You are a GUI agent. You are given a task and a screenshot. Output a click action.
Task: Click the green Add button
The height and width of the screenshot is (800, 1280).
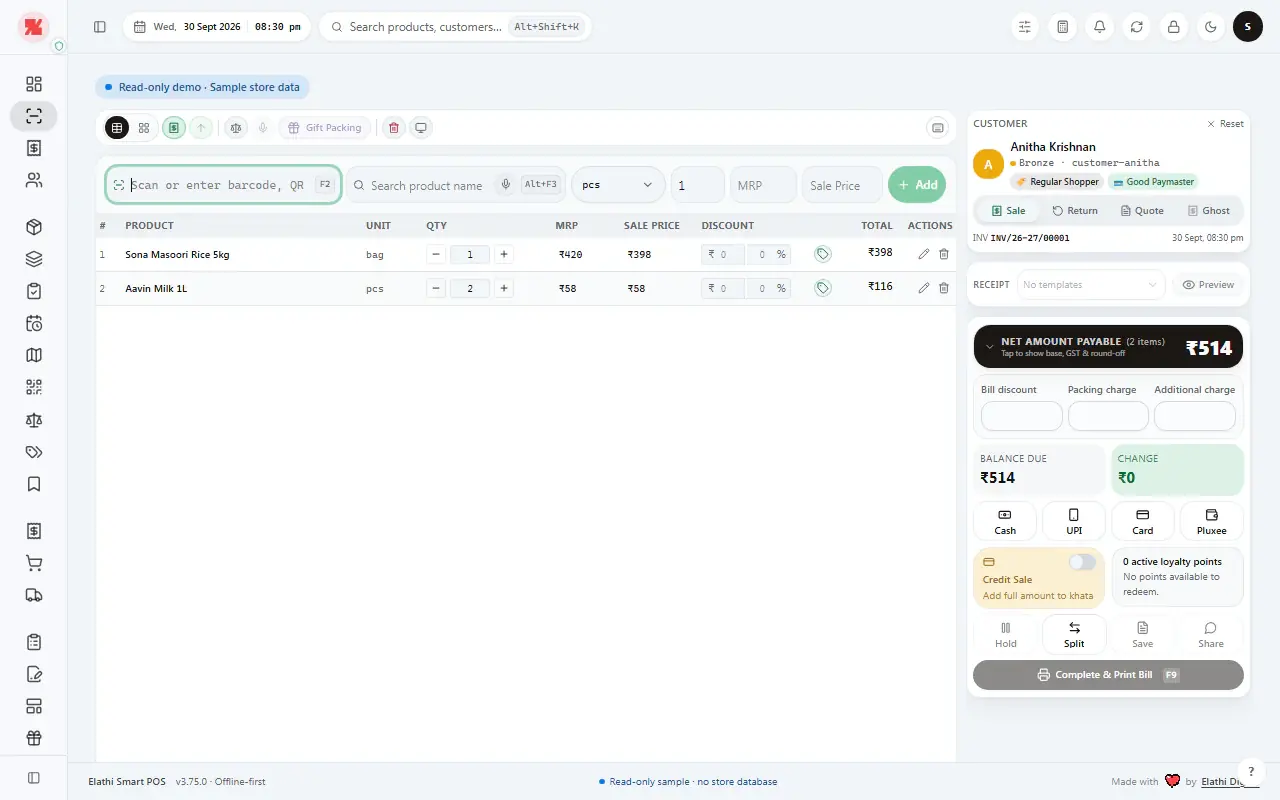(917, 185)
